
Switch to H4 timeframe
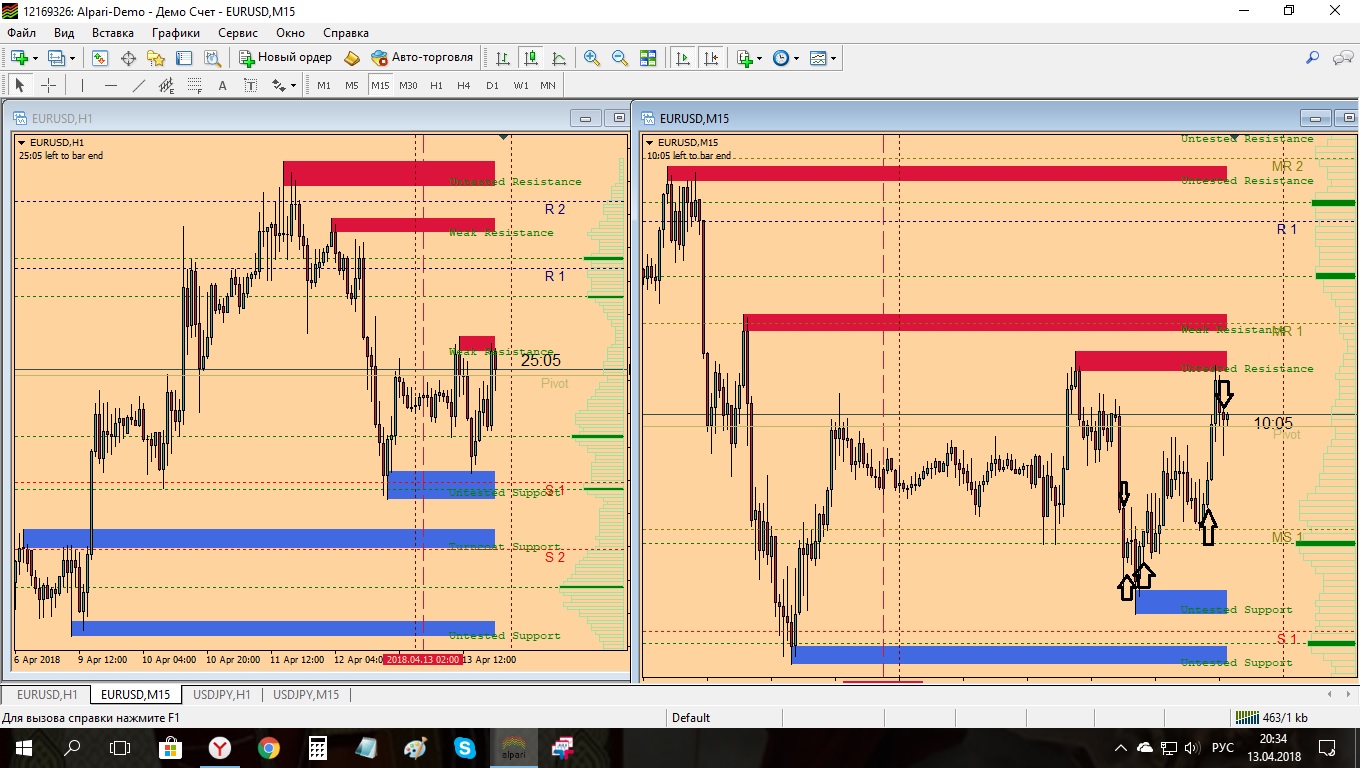pyautogui.click(x=464, y=85)
